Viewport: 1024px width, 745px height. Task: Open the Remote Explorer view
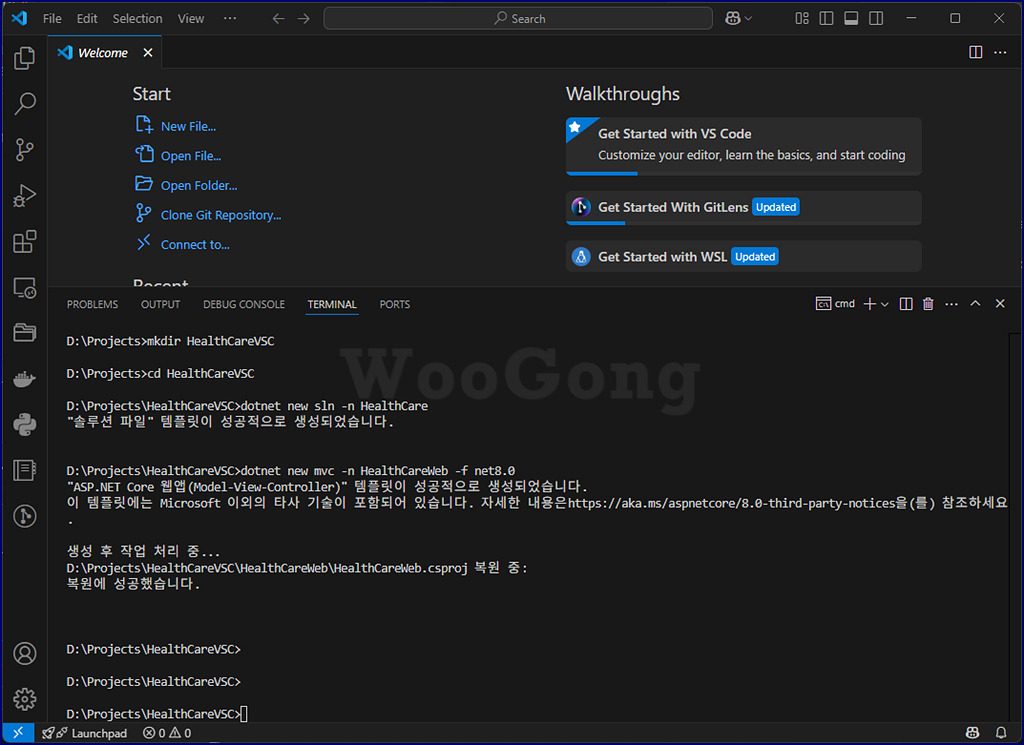point(24,287)
